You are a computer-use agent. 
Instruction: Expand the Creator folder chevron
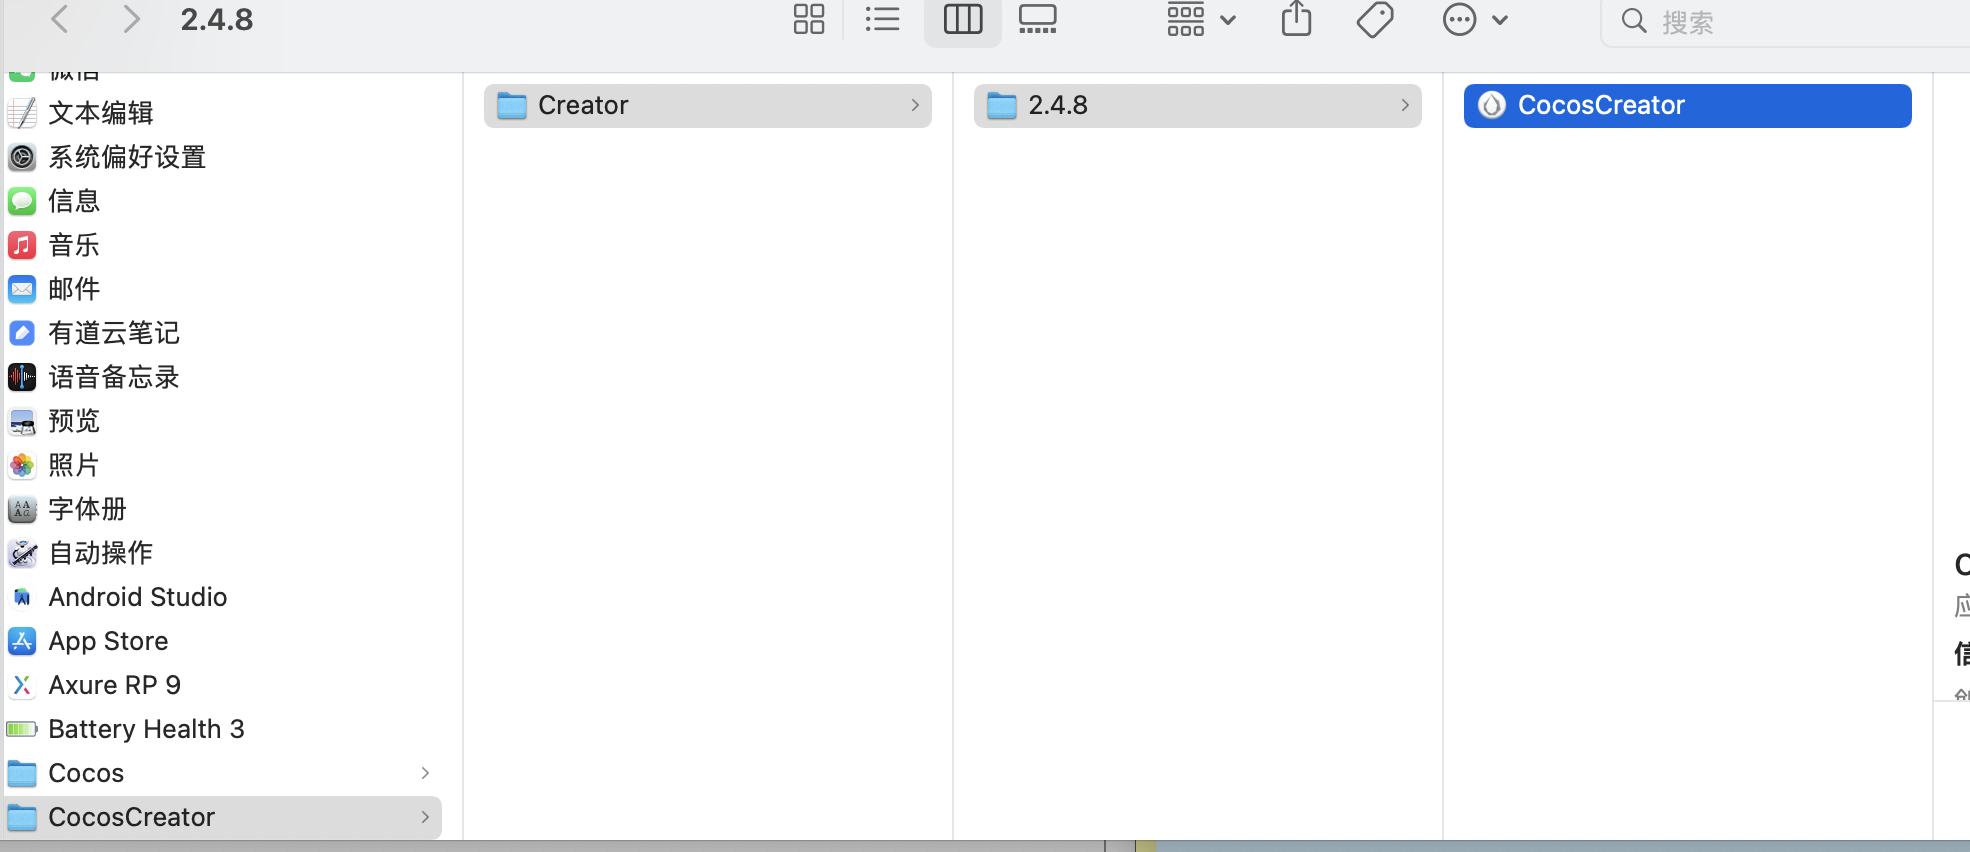915,105
